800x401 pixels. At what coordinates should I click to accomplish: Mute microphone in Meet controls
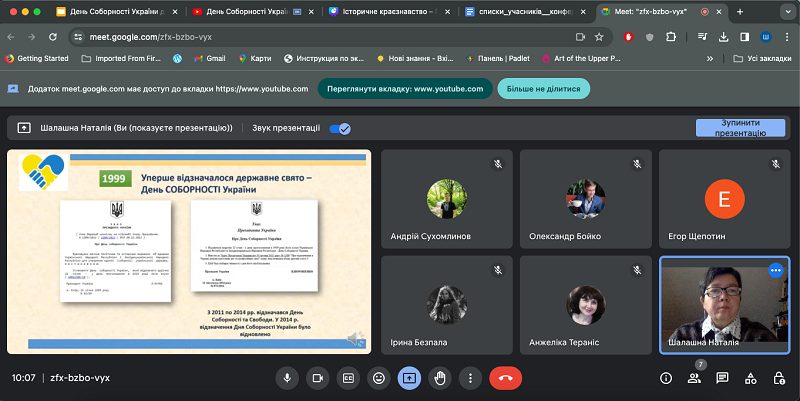pos(287,378)
